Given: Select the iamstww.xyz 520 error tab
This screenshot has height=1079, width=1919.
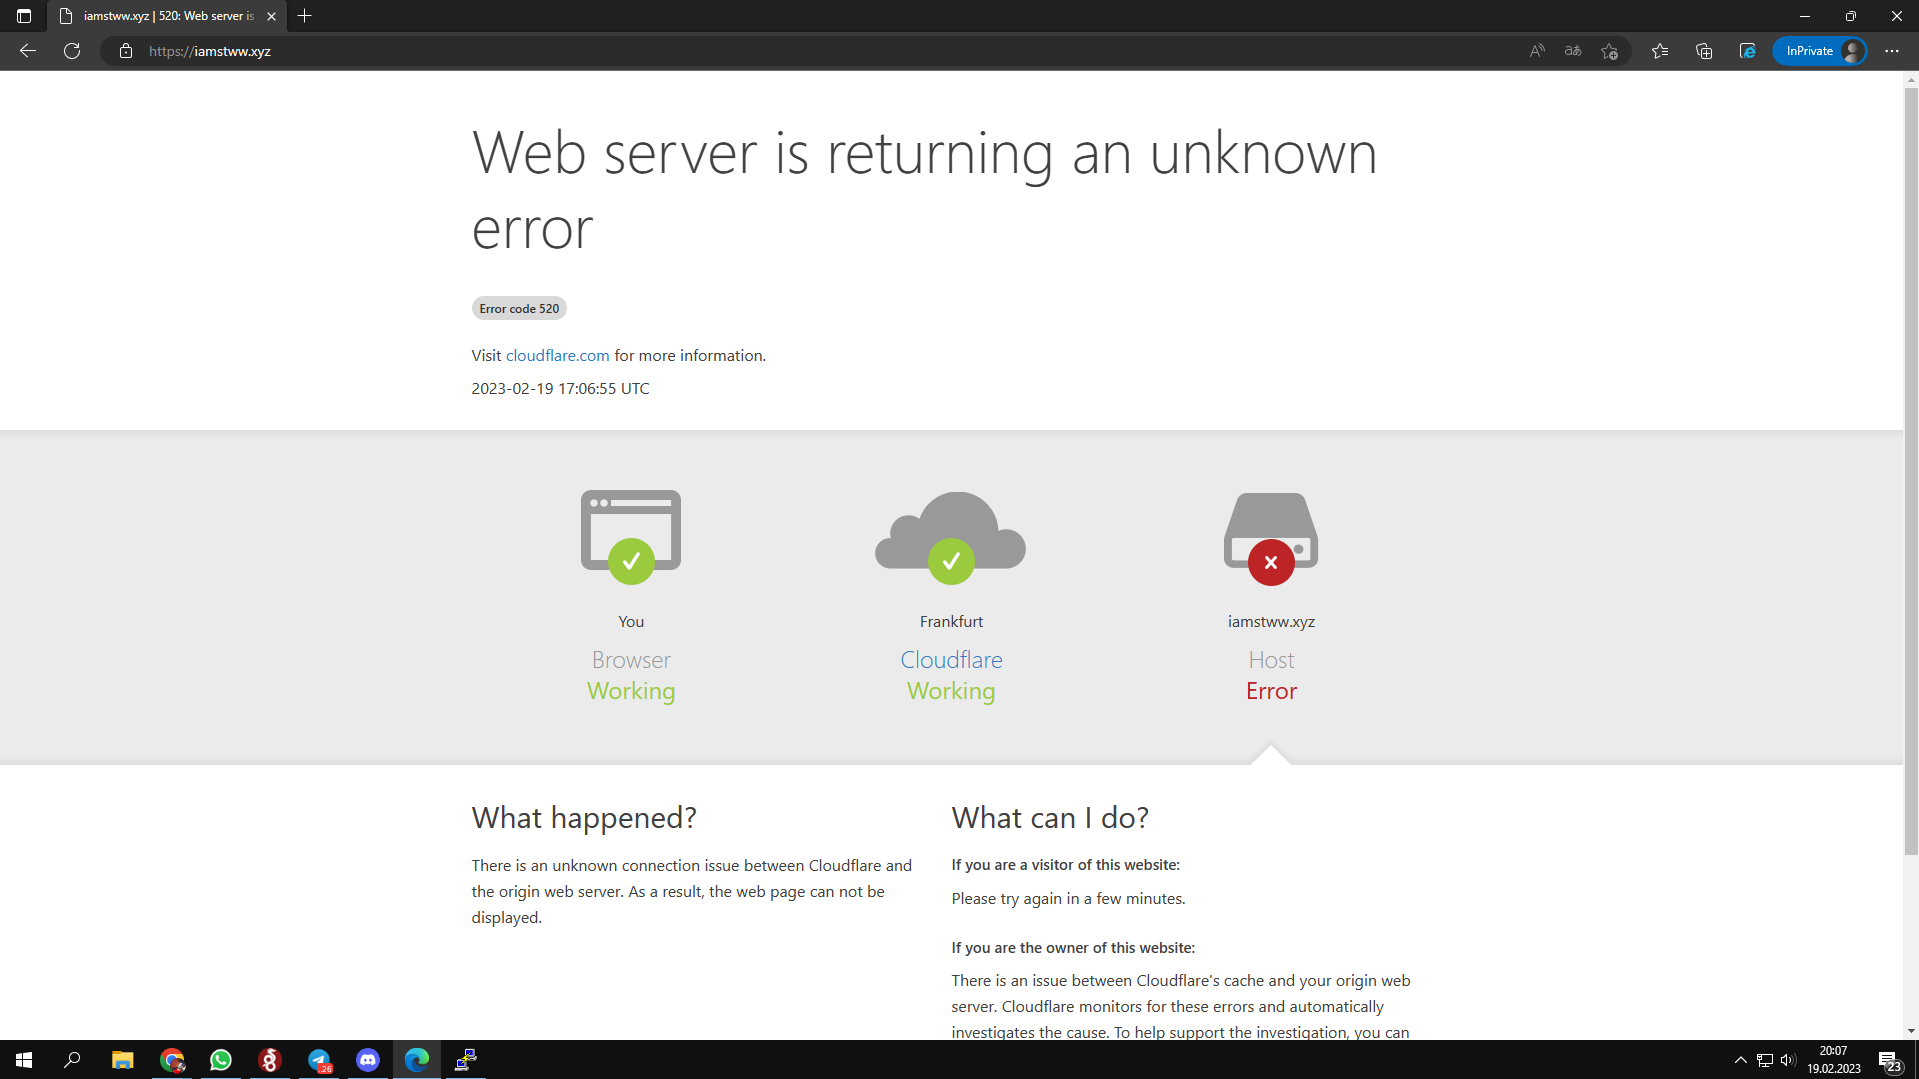Looking at the screenshot, I should [x=168, y=16].
